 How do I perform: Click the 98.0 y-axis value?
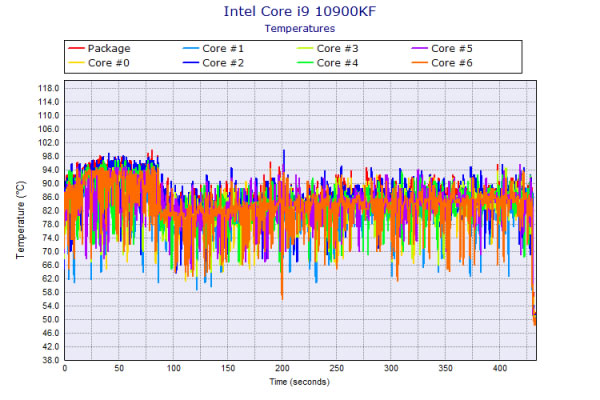coord(51,156)
